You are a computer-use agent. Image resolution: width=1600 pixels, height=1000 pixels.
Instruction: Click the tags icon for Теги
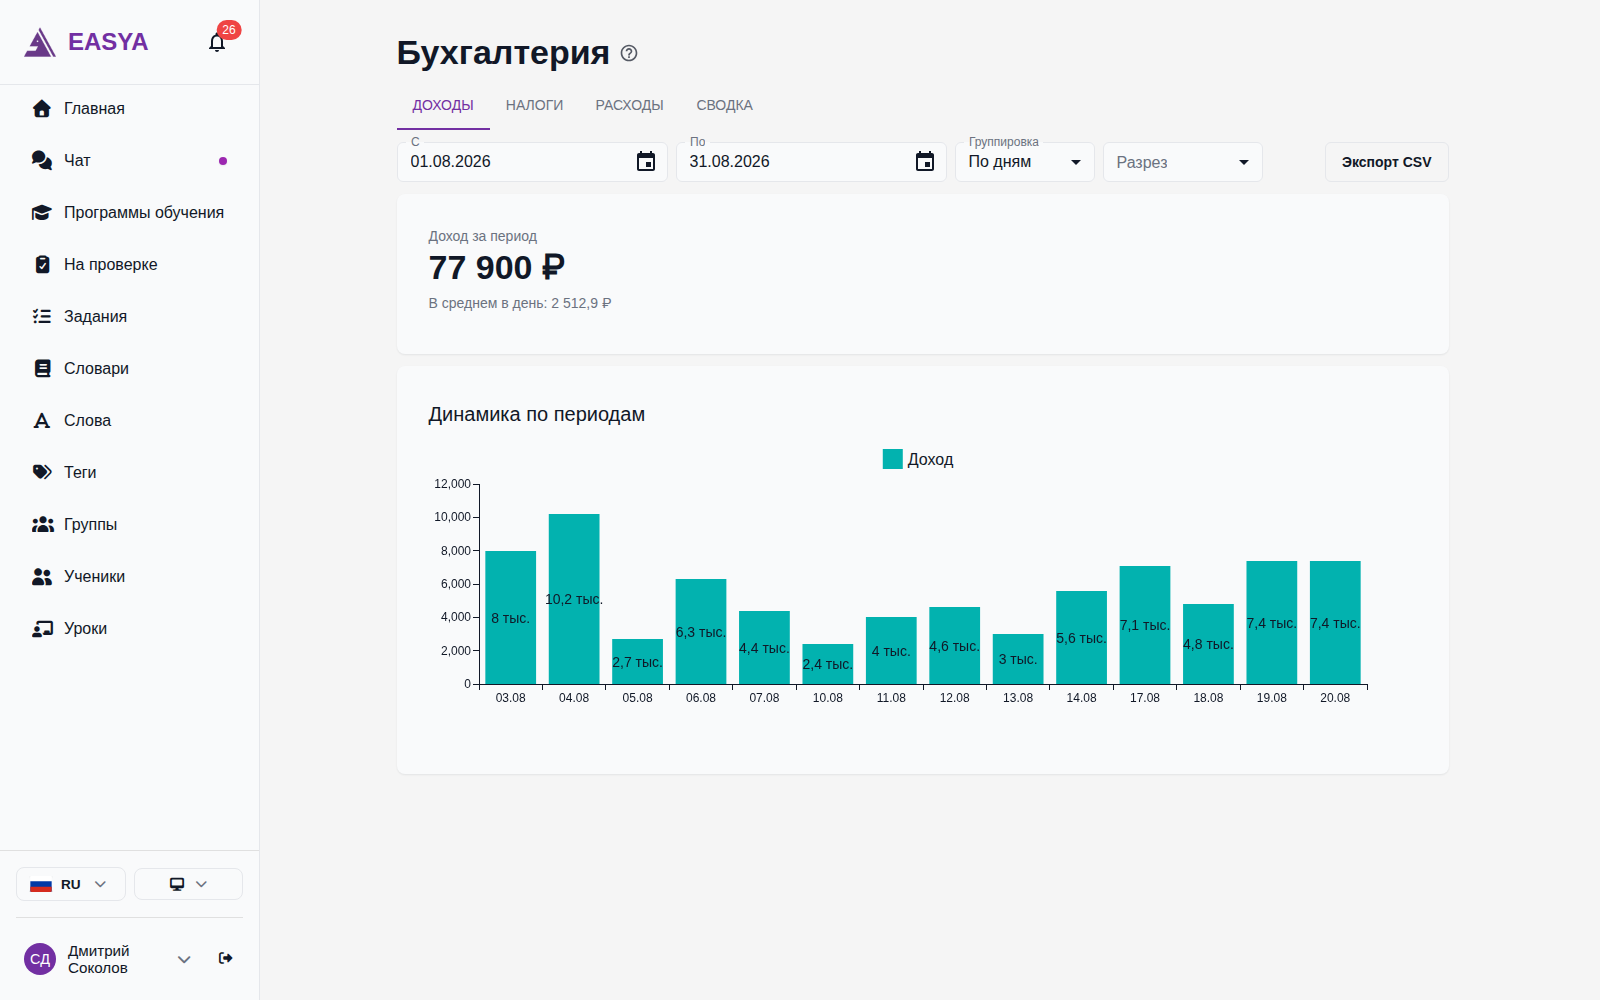point(42,472)
